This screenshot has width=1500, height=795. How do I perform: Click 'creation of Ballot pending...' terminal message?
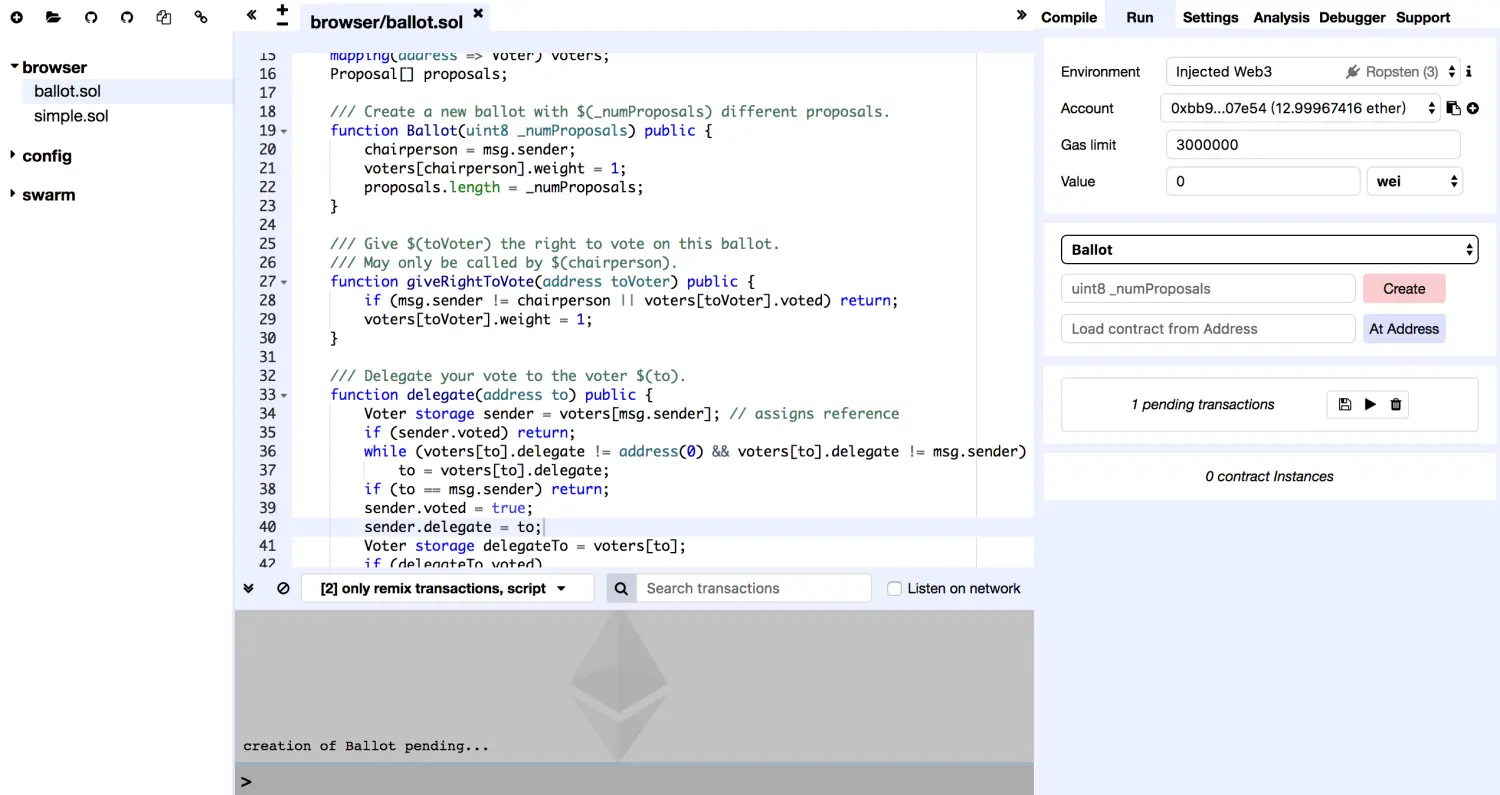pyautogui.click(x=366, y=746)
